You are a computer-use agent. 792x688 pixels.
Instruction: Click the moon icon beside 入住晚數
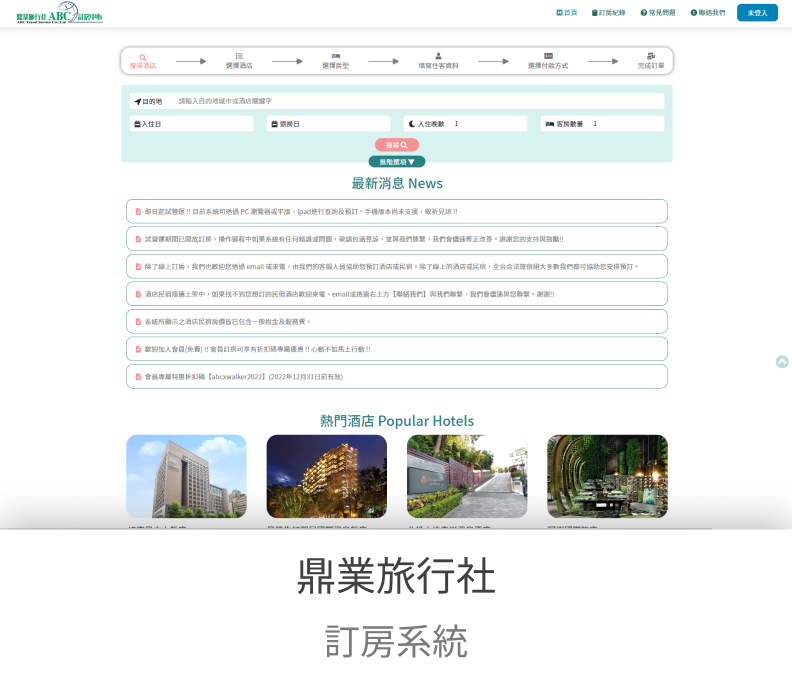coord(412,124)
